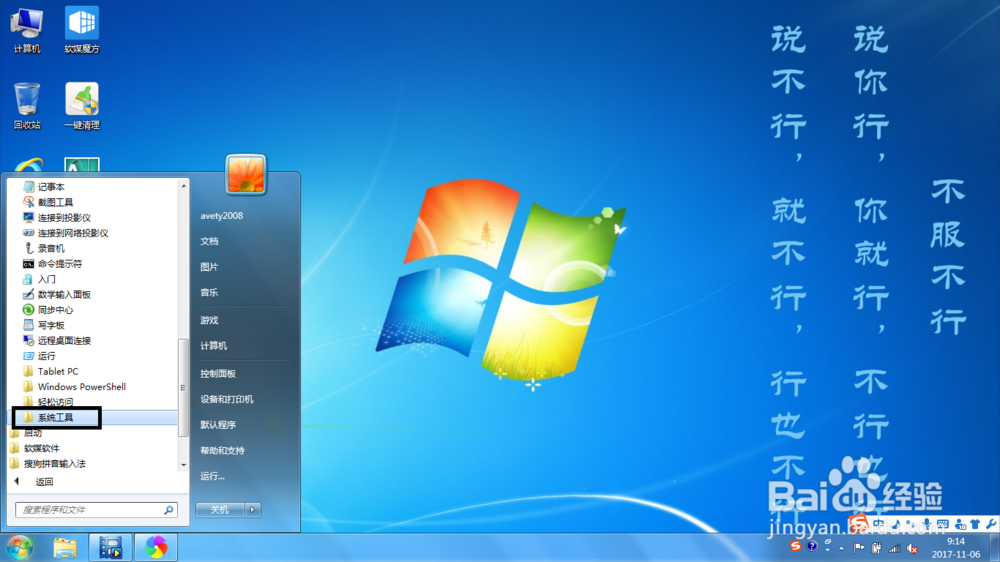Open Command Prompt (命令提示符)
The image size is (1000, 562).
52,263
